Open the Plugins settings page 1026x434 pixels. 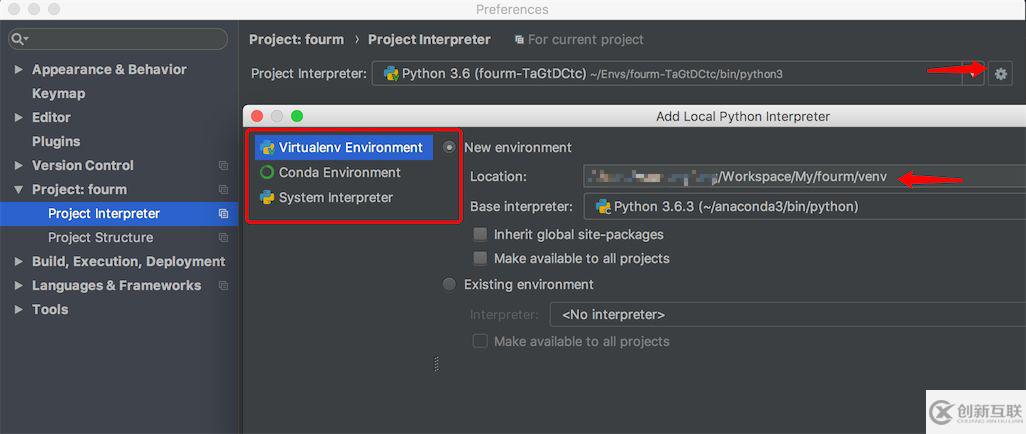coord(56,141)
